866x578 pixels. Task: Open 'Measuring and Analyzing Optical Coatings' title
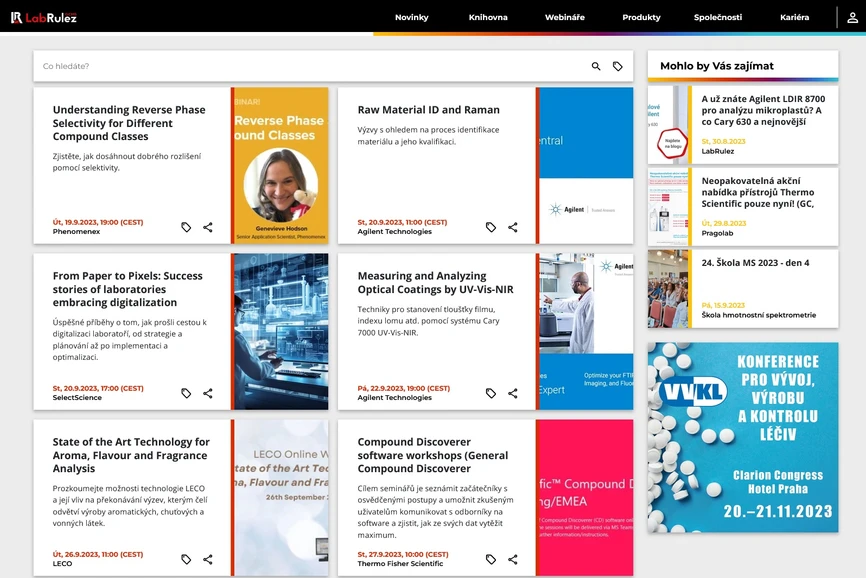435,283
